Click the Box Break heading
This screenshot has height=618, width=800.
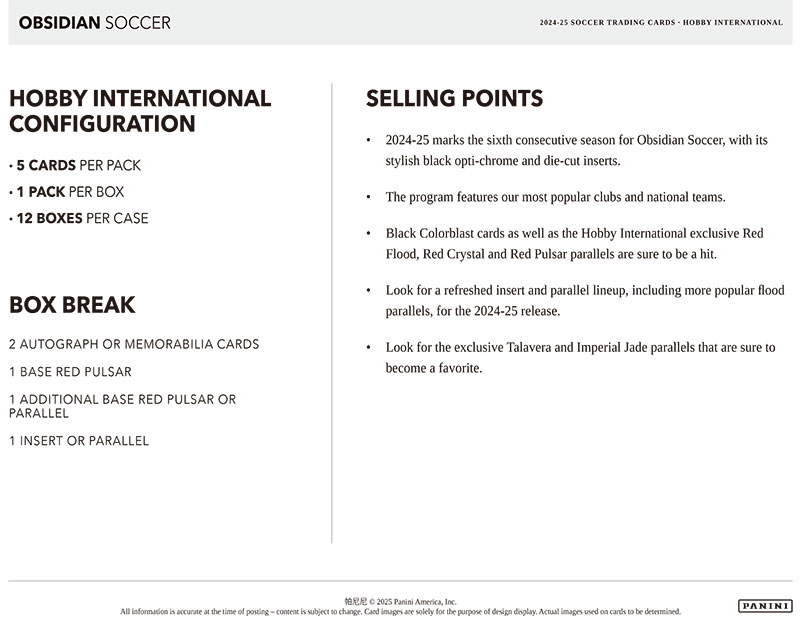(72, 305)
